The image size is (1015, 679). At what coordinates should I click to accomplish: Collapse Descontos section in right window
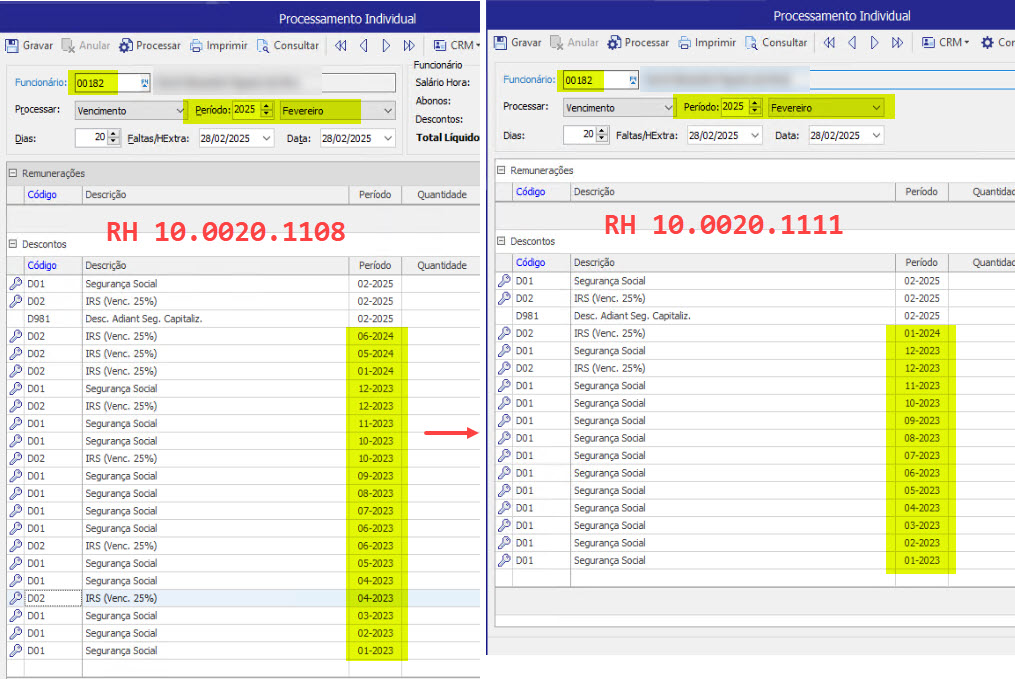click(501, 241)
